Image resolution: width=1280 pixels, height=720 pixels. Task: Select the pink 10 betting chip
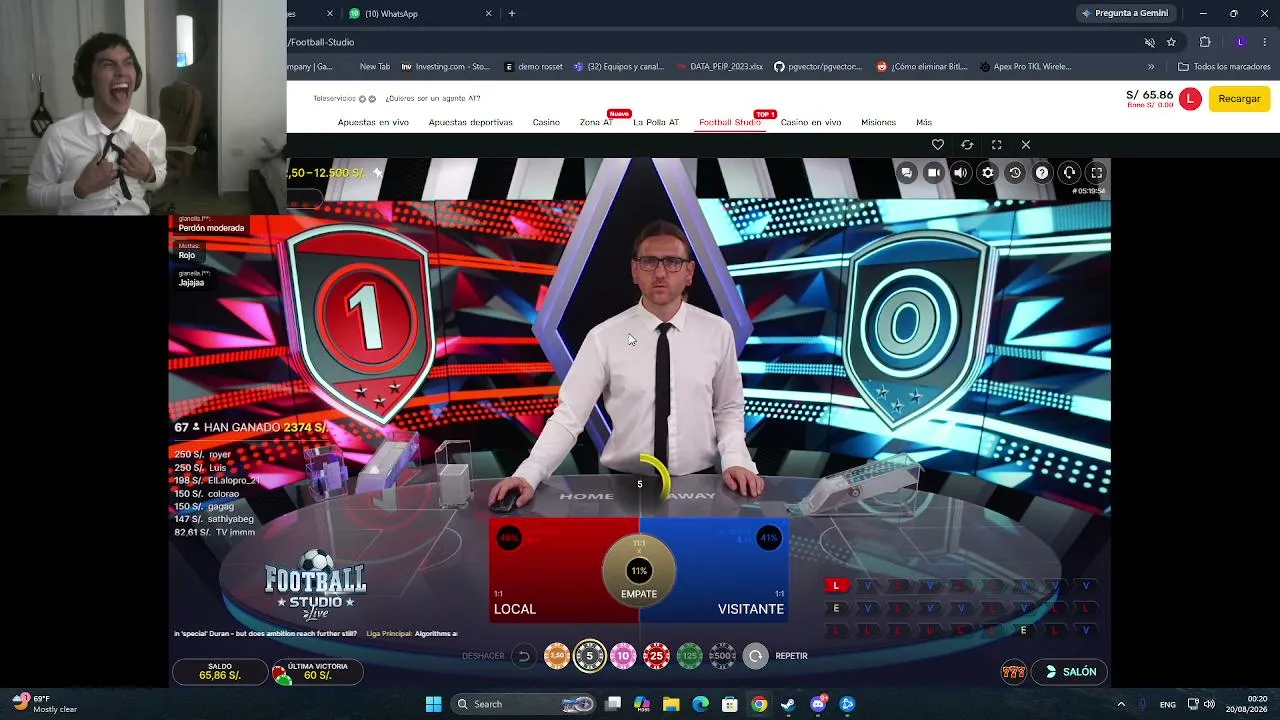623,656
